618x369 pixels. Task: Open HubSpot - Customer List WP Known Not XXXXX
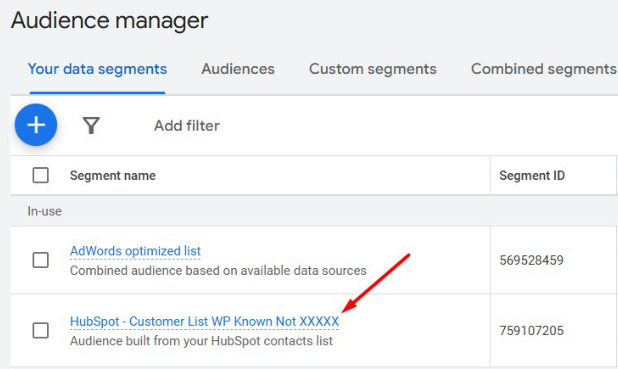coord(204,321)
